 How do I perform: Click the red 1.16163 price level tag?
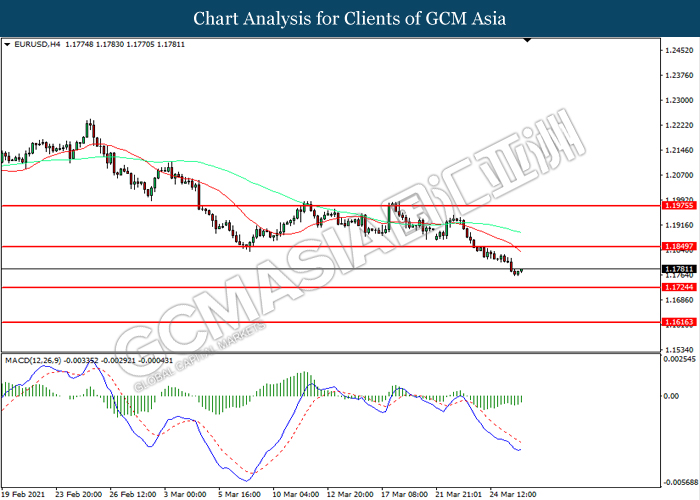[x=679, y=322]
